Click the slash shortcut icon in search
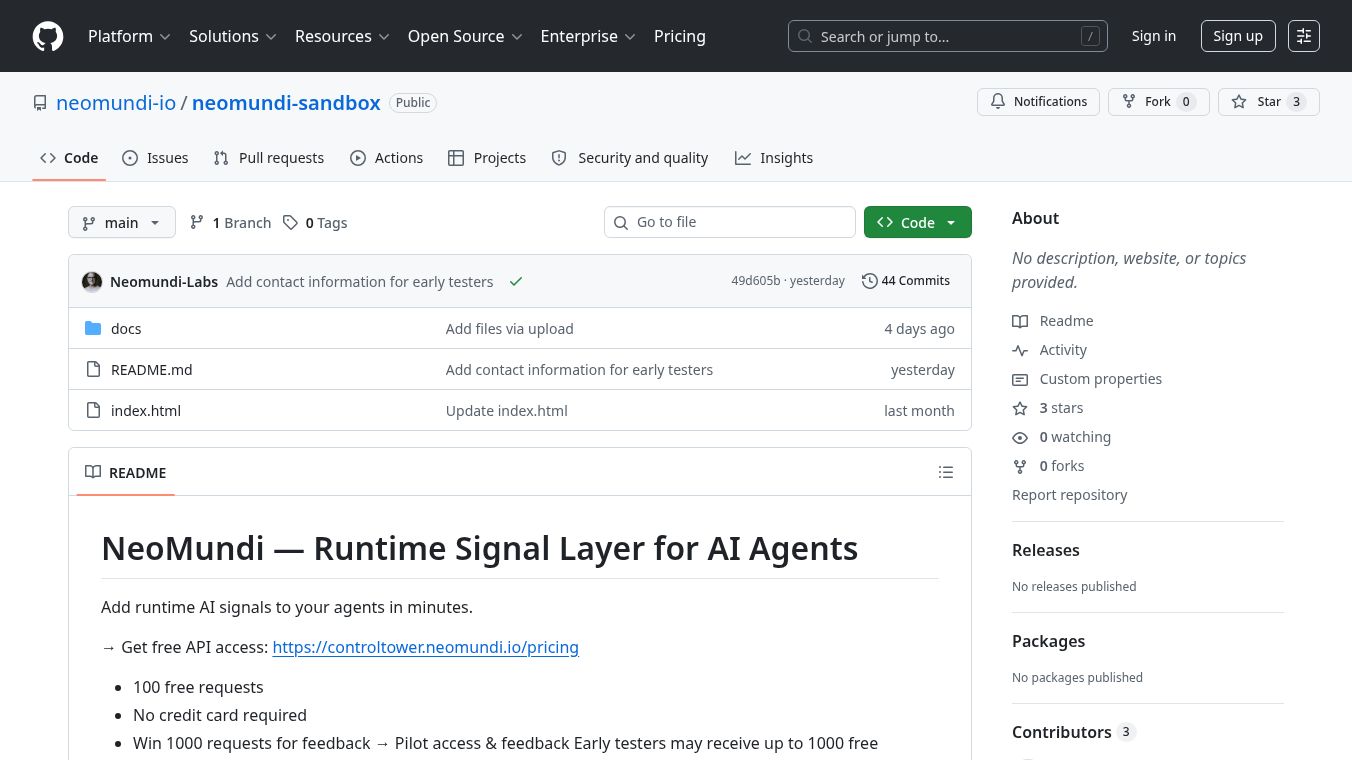This screenshot has height=760, width=1352. tap(1090, 36)
